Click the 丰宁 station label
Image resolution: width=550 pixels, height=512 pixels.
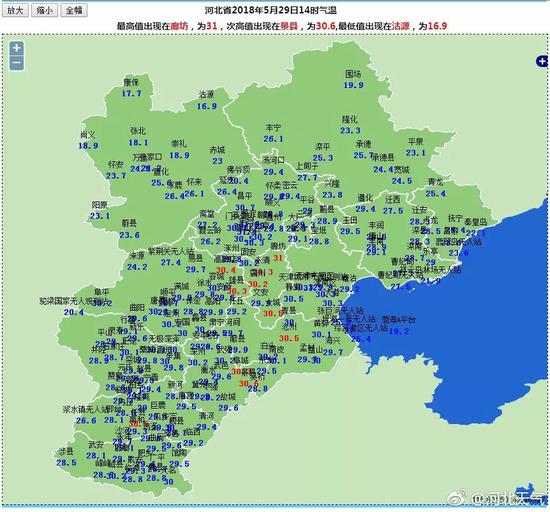[273, 128]
